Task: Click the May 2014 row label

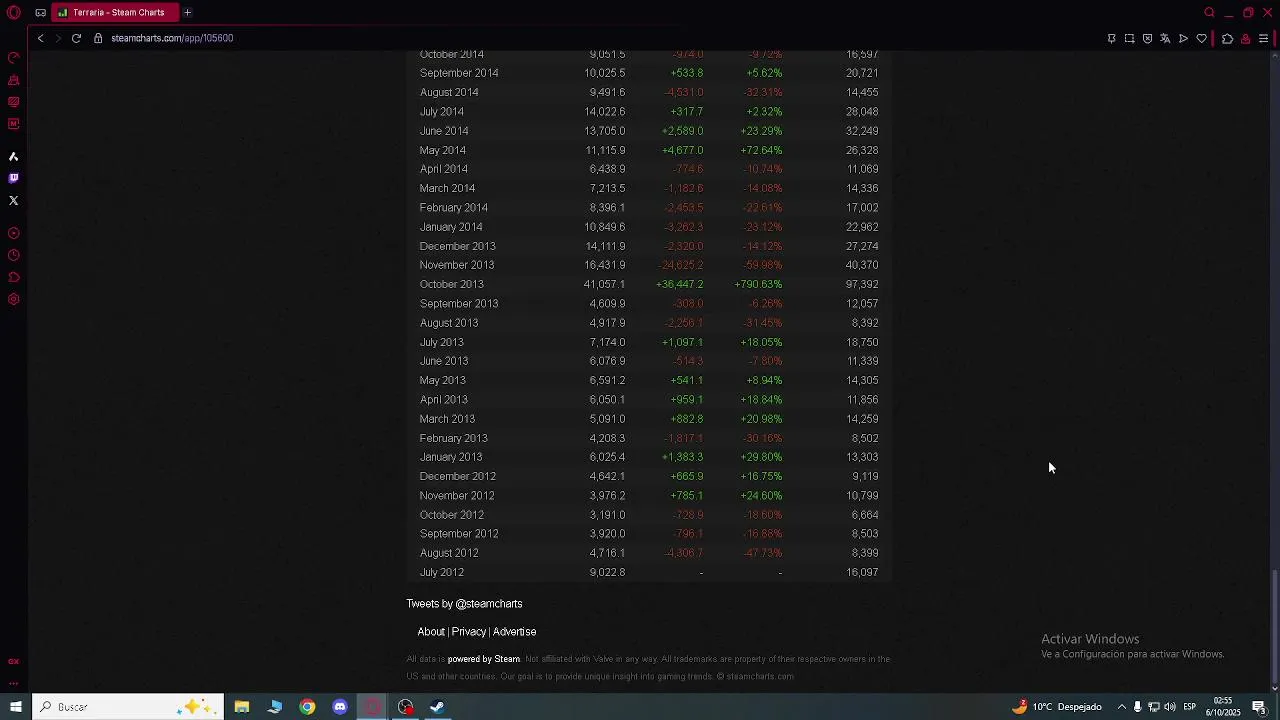Action: 443,150
